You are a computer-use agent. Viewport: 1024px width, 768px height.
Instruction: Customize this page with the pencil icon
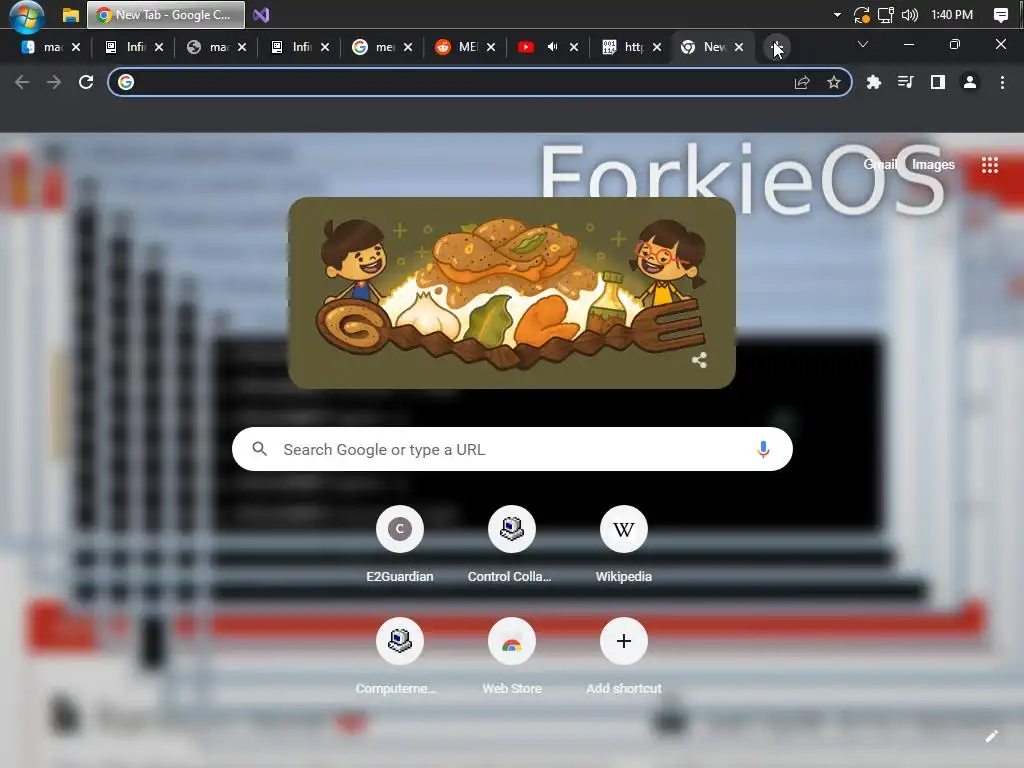click(x=991, y=737)
